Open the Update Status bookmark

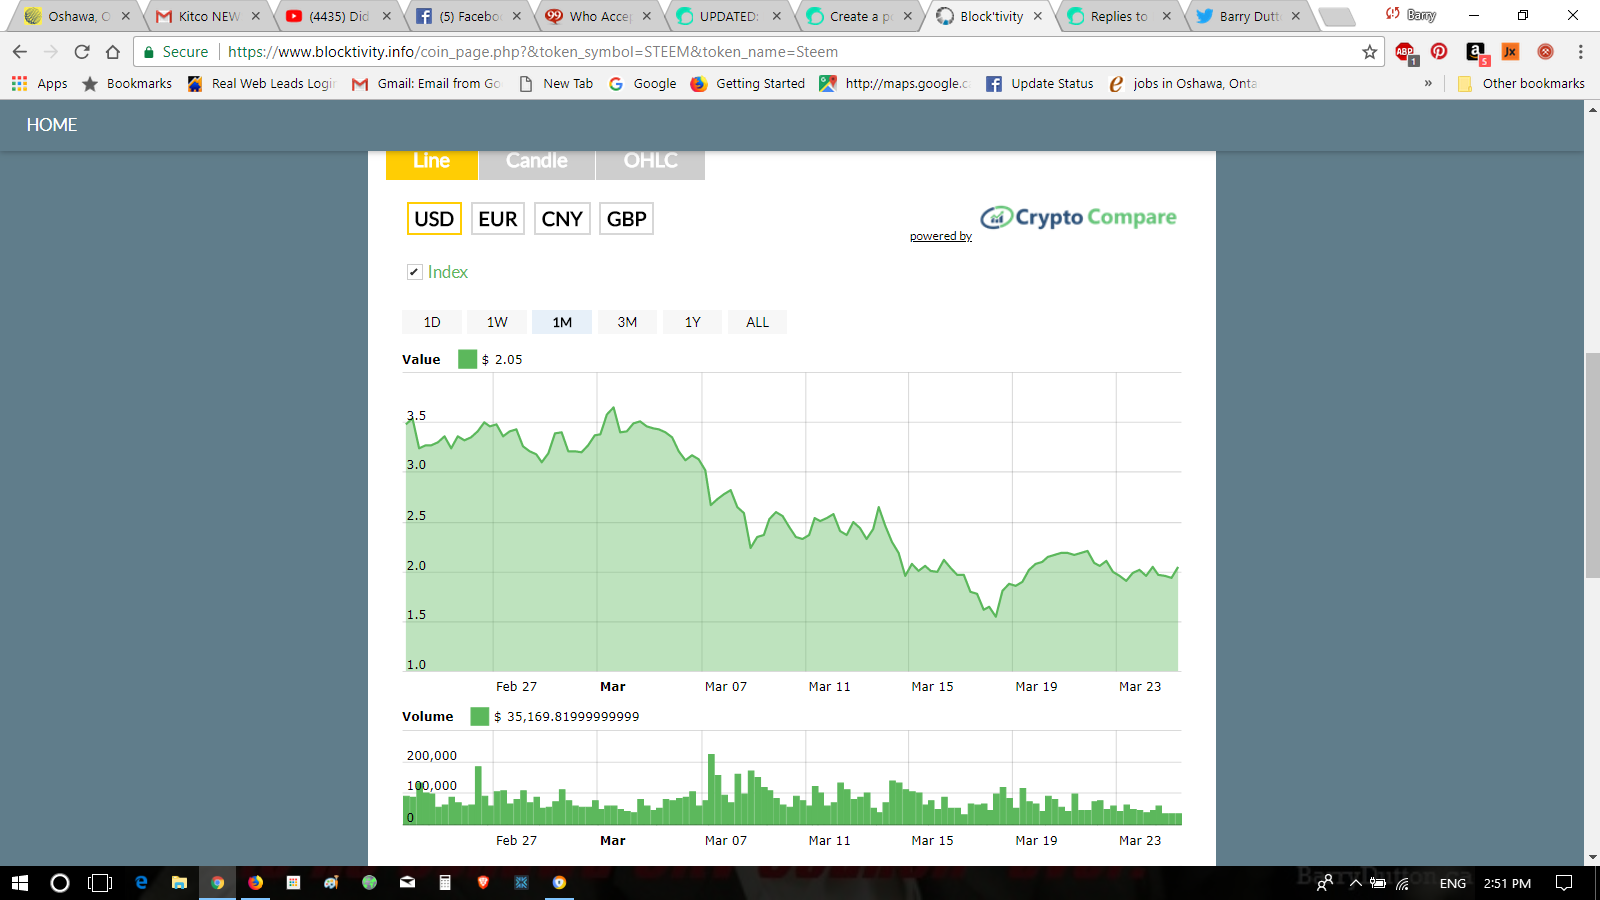point(1040,84)
